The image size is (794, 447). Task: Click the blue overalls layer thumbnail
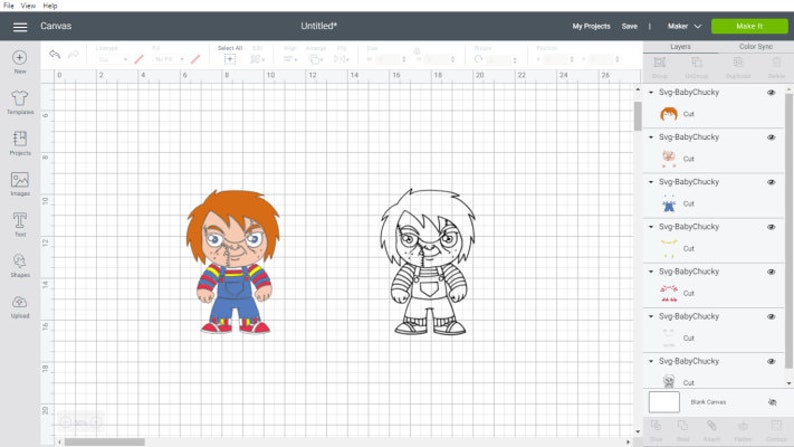(x=669, y=204)
